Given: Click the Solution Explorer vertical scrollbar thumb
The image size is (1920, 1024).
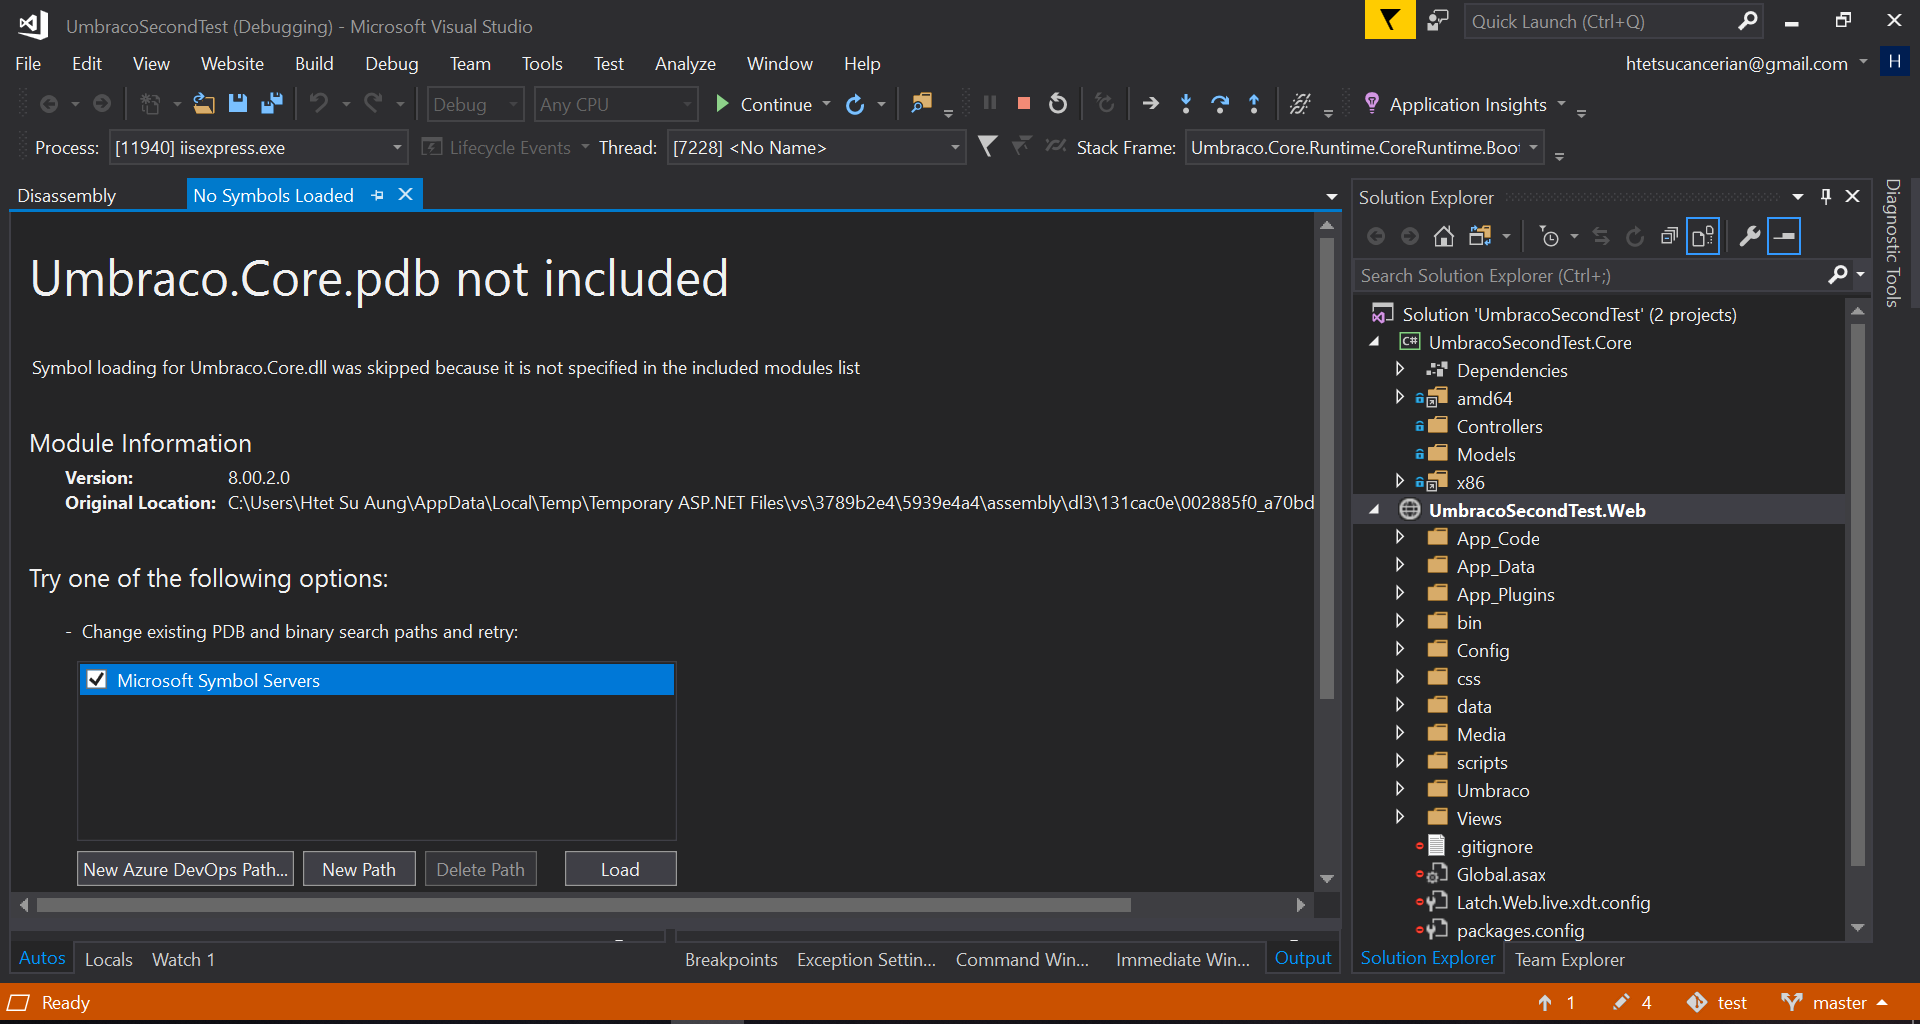Looking at the screenshot, I should (1857, 595).
